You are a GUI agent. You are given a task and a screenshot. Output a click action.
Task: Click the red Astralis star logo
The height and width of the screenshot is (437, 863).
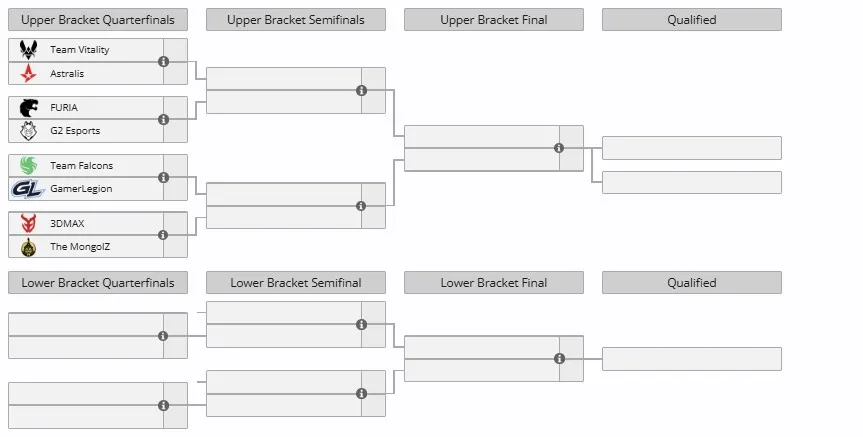28,73
